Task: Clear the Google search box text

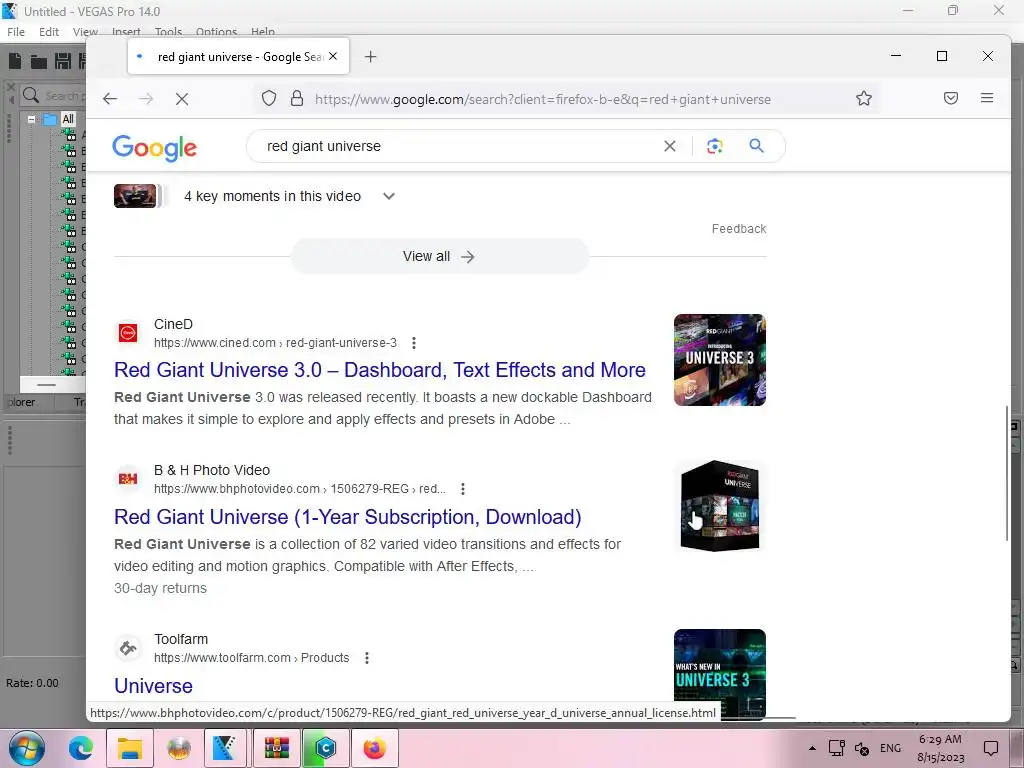Action: pyautogui.click(x=669, y=146)
